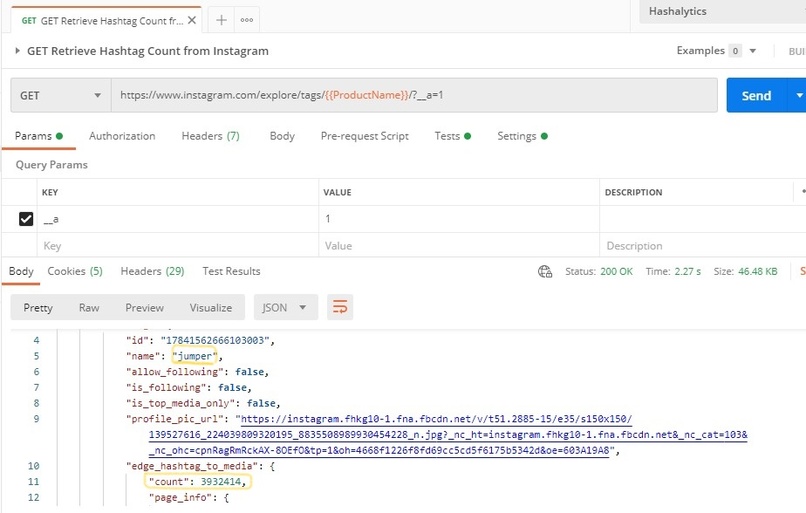Image resolution: width=806 pixels, height=513 pixels.
Task: Expand the request title disclosure triangle
Action: (x=17, y=51)
